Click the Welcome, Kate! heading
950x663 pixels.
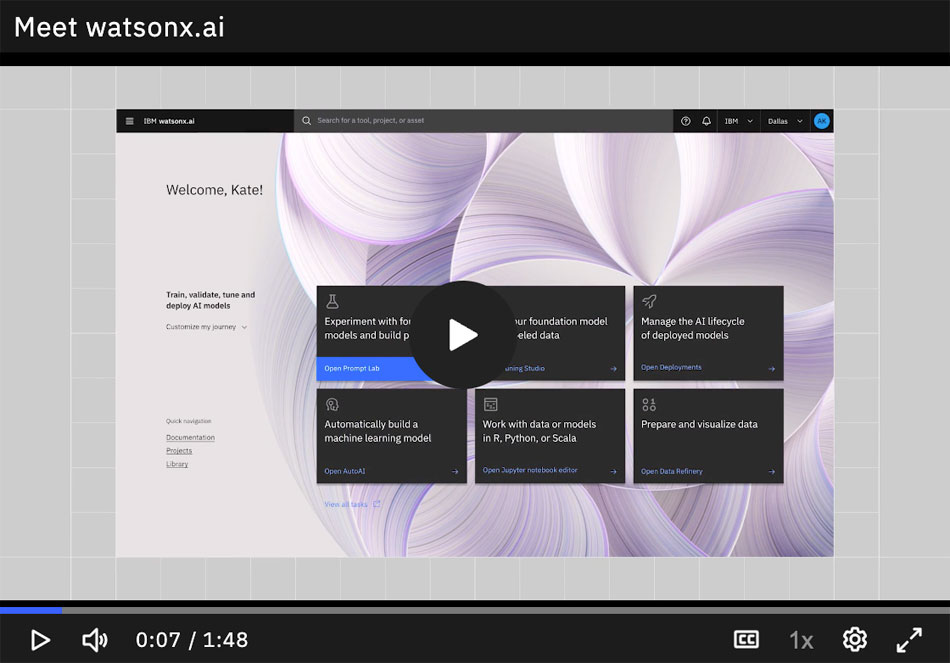point(214,190)
